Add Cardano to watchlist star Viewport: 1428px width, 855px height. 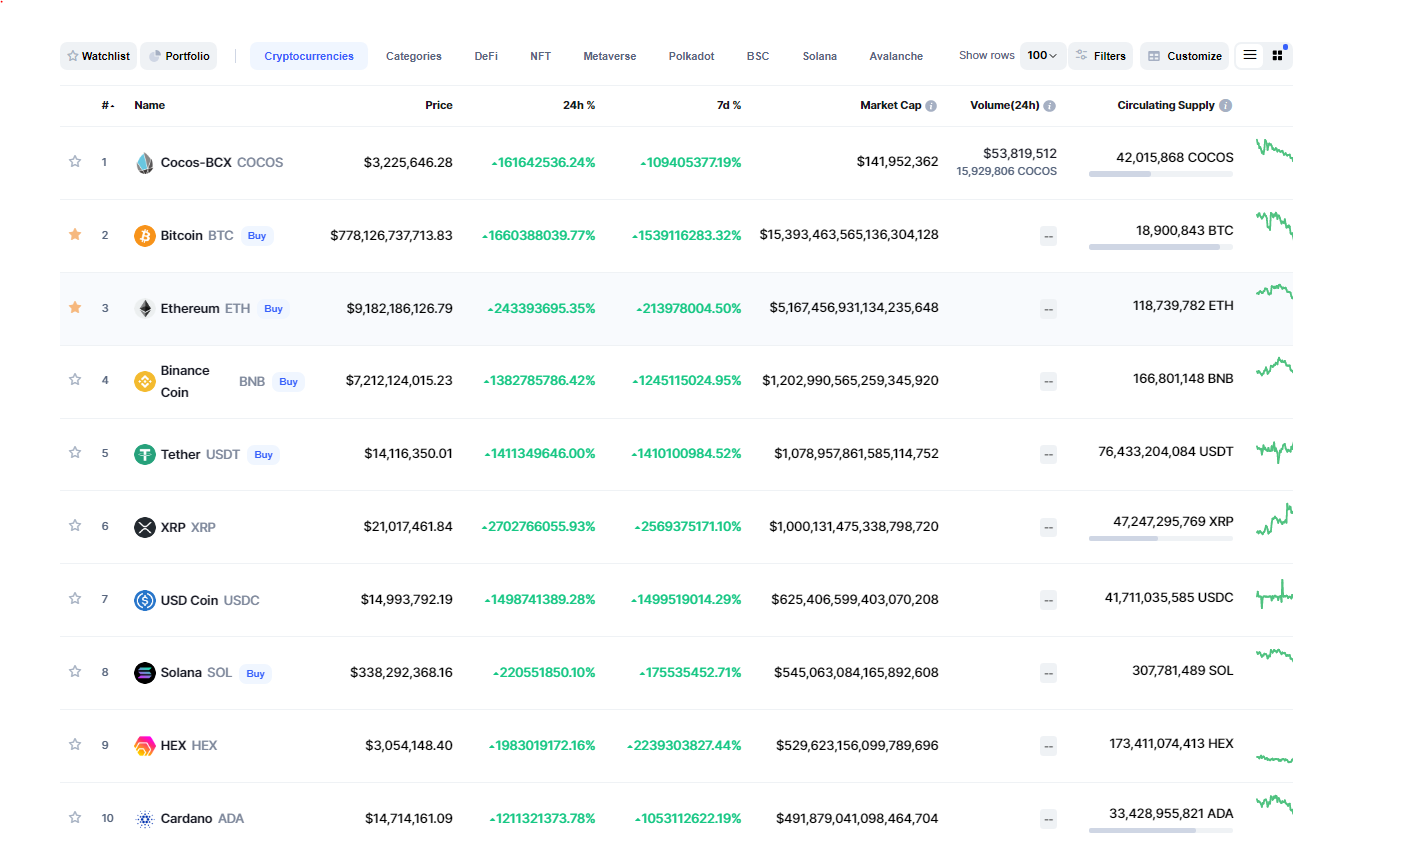tap(75, 817)
